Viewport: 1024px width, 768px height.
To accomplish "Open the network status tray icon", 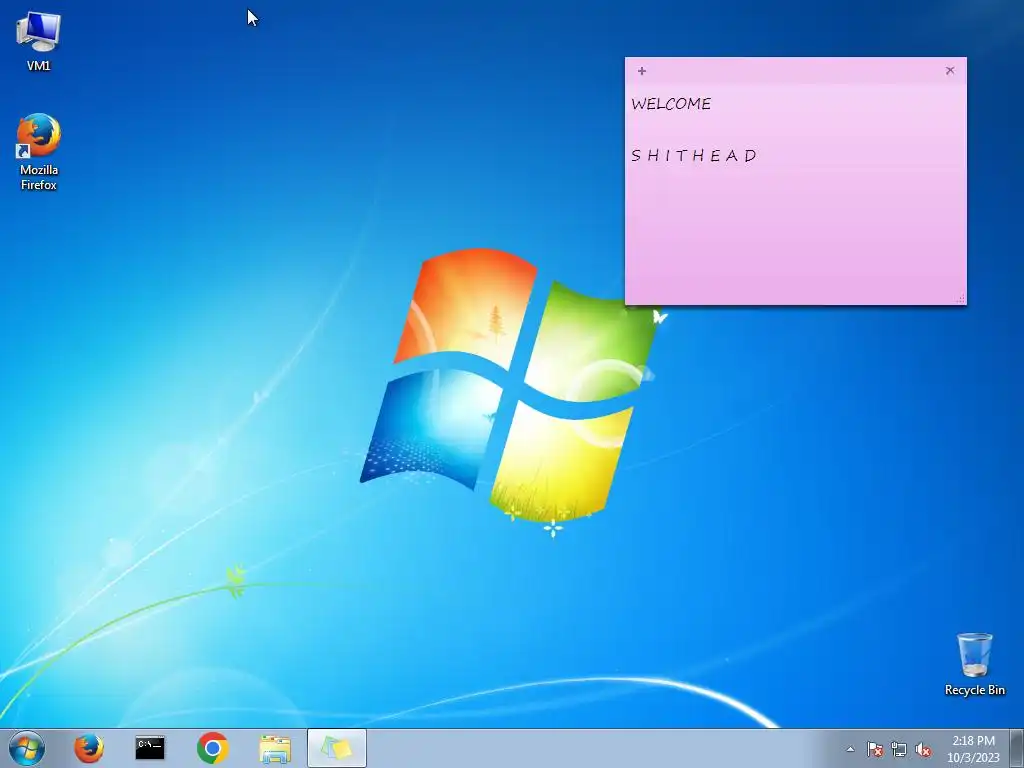I will pyautogui.click(x=899, y=749).
